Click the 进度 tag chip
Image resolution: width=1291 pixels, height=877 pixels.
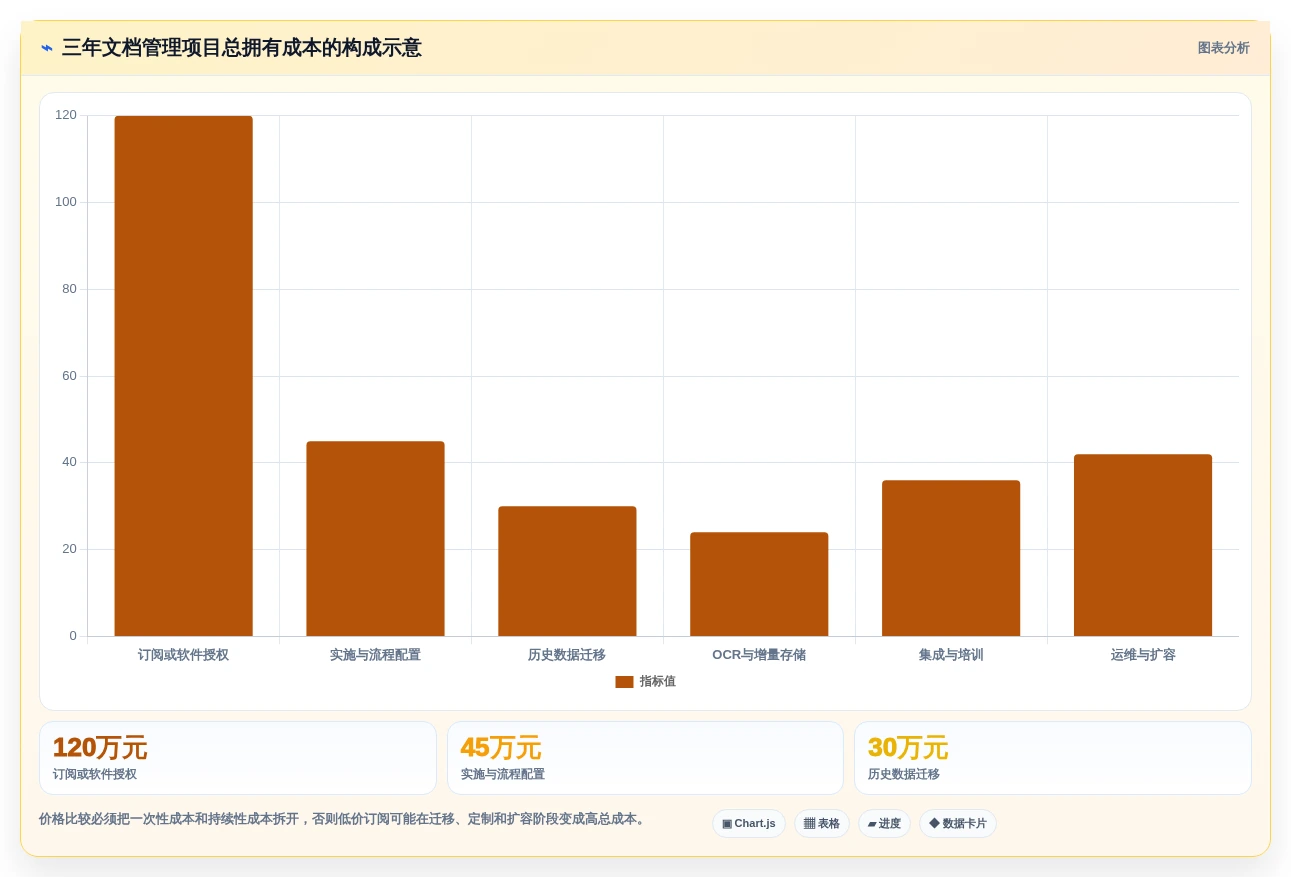pos(884,824)
